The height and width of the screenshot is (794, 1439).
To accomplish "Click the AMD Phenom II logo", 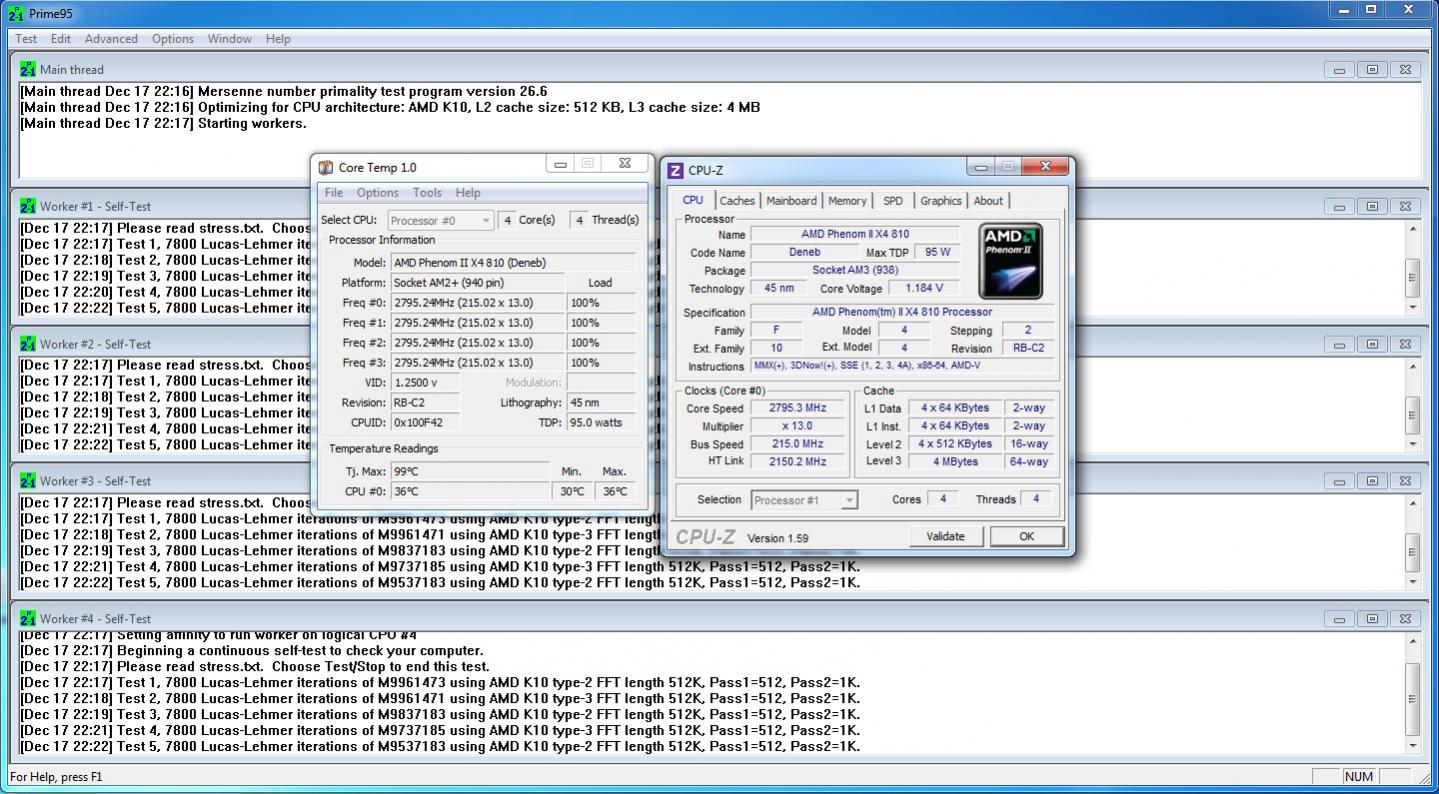I will tap(1010, 261).
